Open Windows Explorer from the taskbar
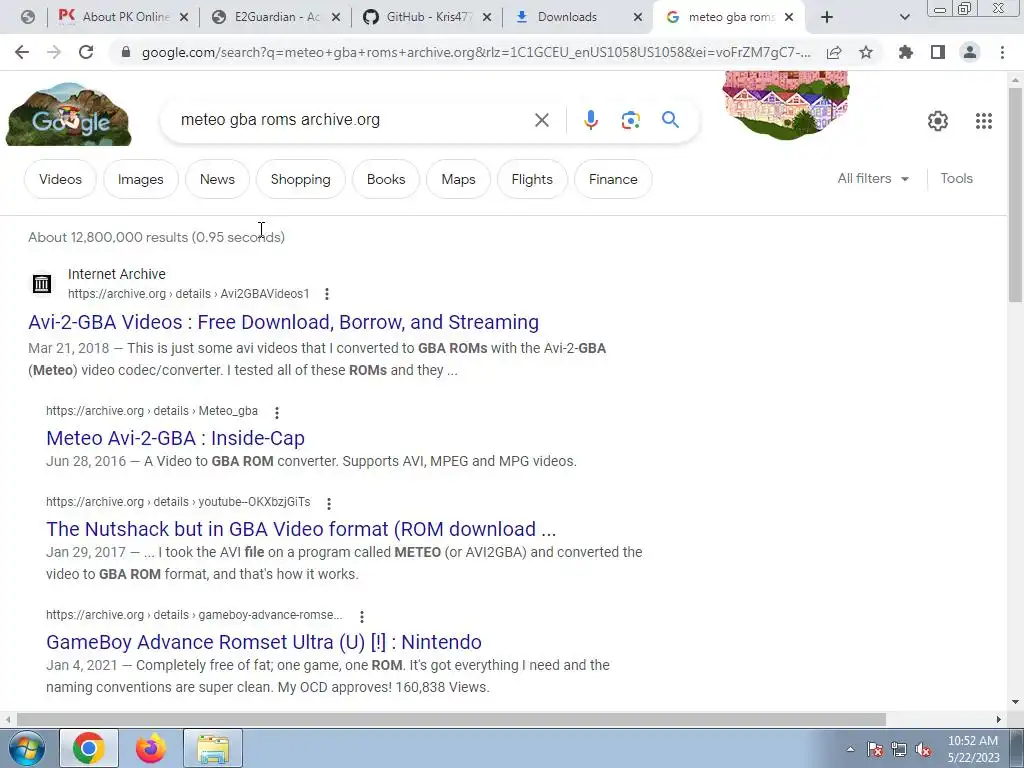Viewport: 1024px width, 768px height. [213, 748]
